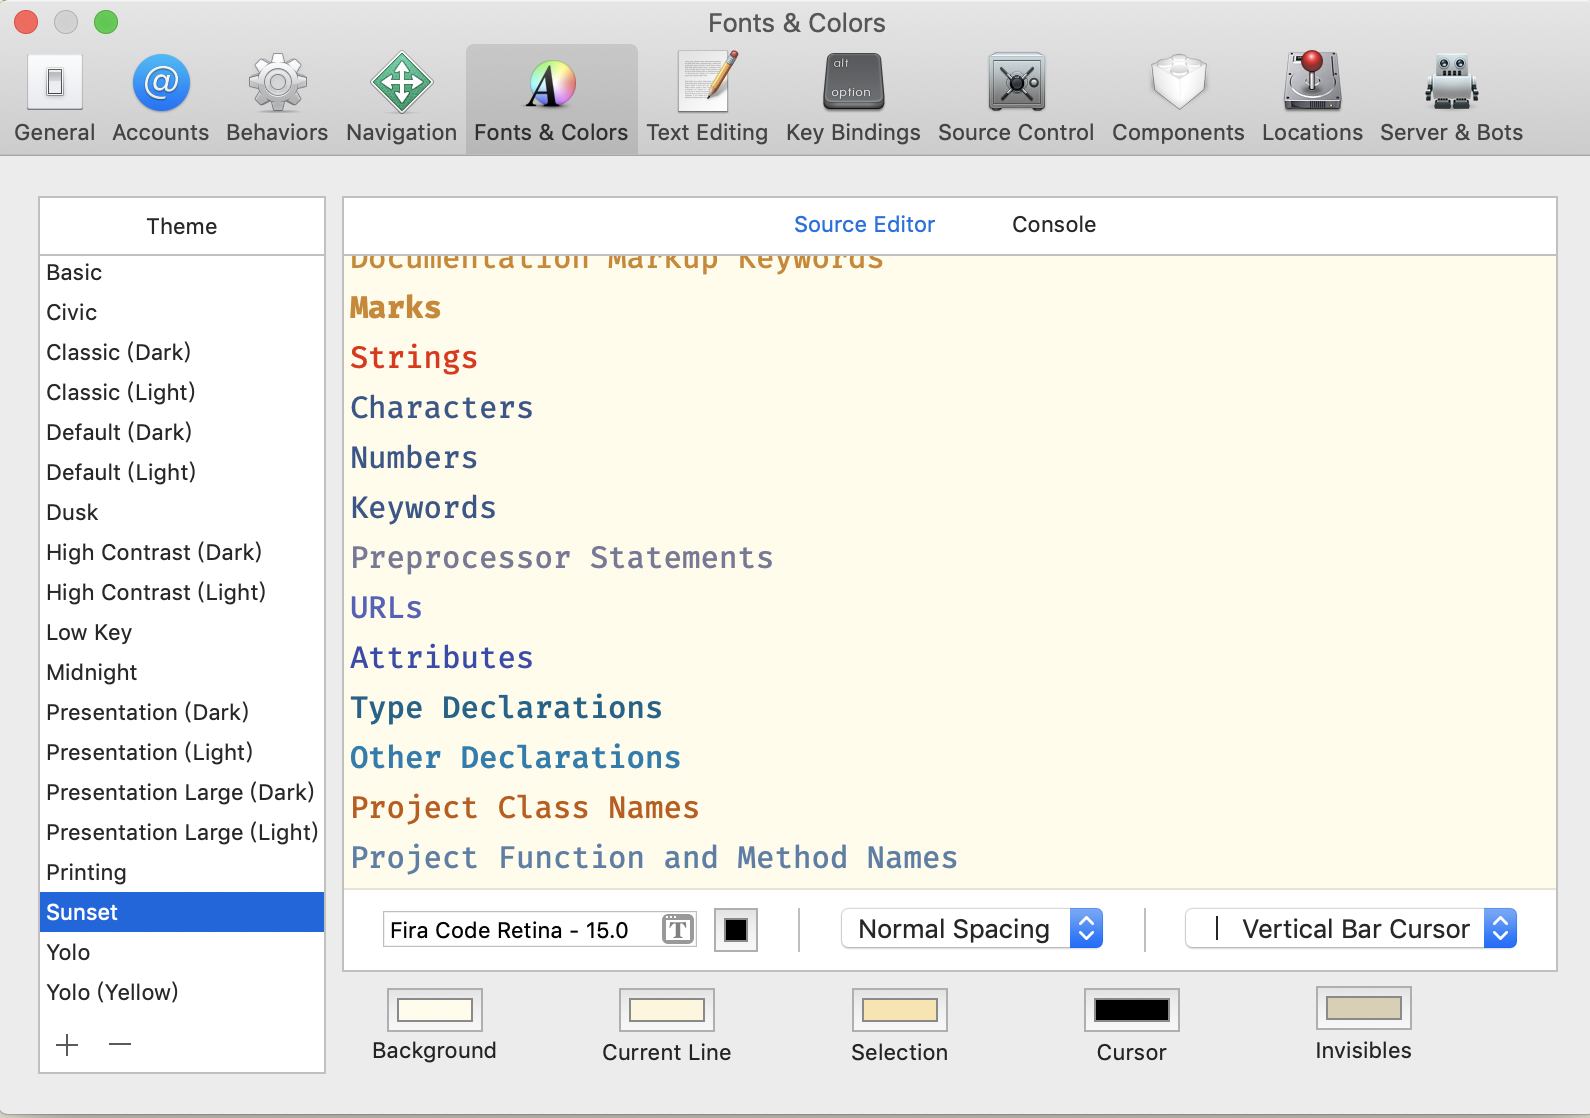Image resolution: width=1590 pixels, height=1118 pixels.
Task: Select the Classic (Dark) theme
Action: [182, 353]
